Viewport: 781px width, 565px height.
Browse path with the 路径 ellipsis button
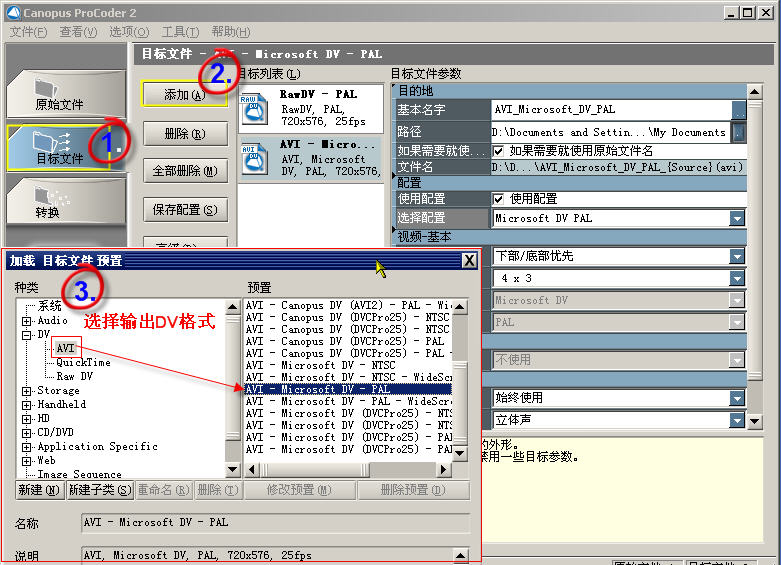[739, 132]
